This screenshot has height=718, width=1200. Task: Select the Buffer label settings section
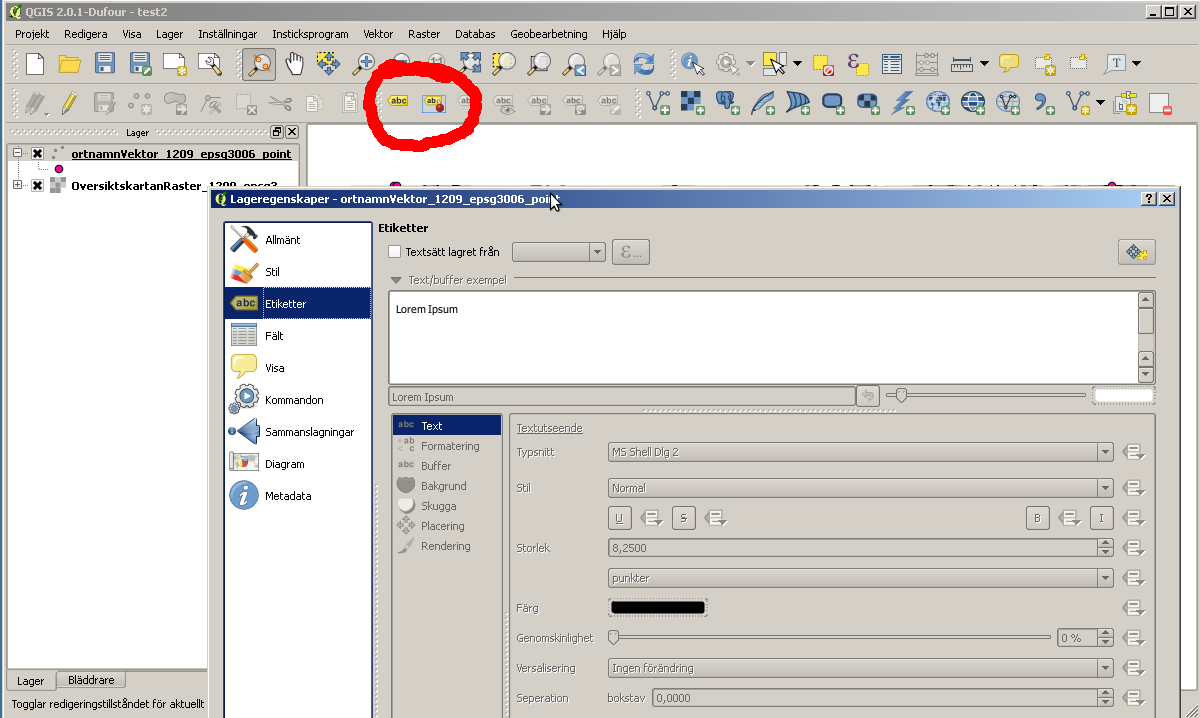(x=447, y=466)
